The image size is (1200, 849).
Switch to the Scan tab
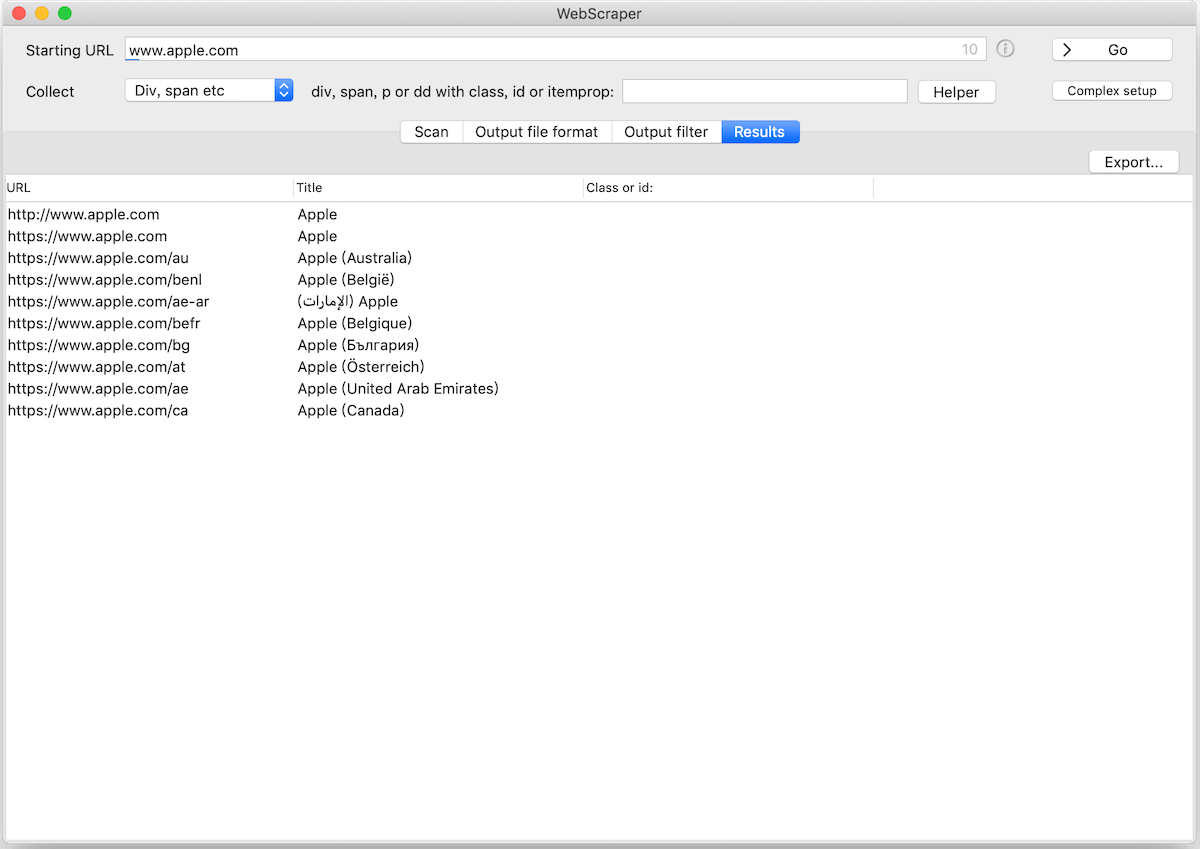point(432,132)
